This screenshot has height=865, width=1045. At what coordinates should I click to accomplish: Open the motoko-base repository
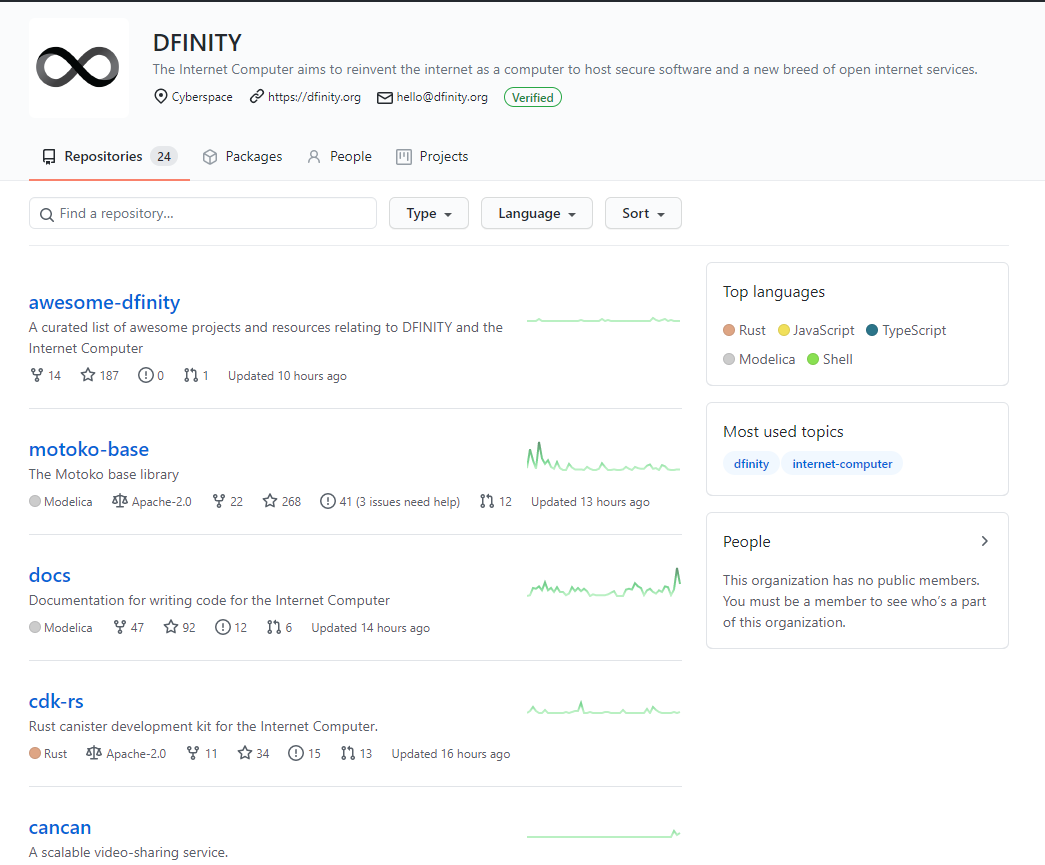click(89, 449)
